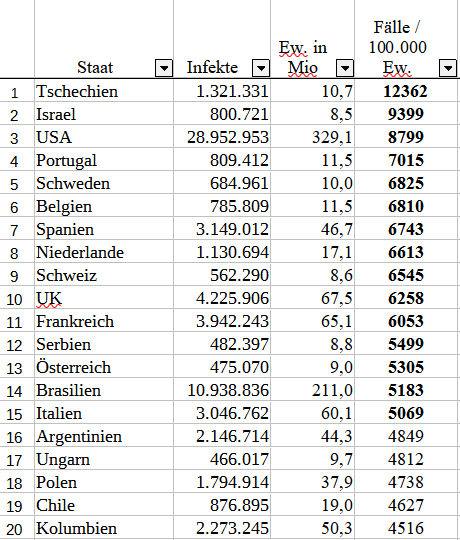The height and width of the screenshot is (540, 460).
Task: Select row header number 16
Action: (14, 437)
